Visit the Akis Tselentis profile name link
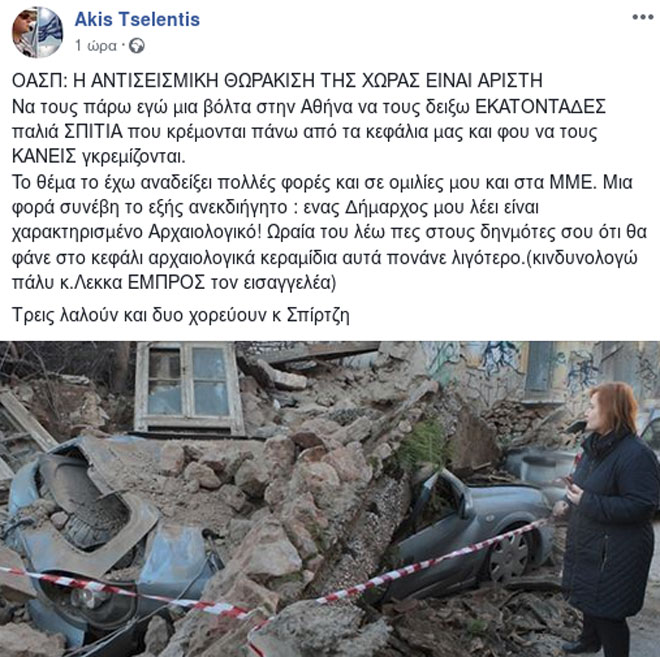 [x=137, y=19]
